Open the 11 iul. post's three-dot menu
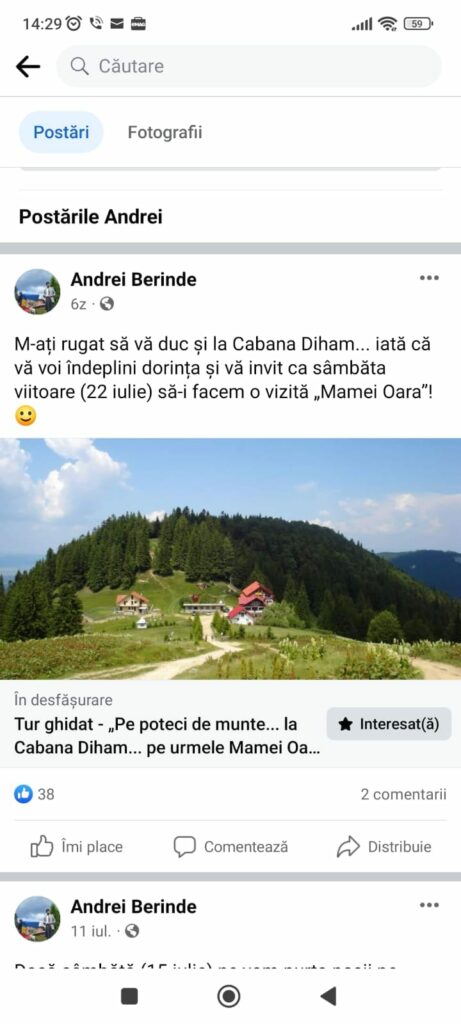The width and height of the screenshot is (461, 1024). pyautogui.click(x=429, y=905)
